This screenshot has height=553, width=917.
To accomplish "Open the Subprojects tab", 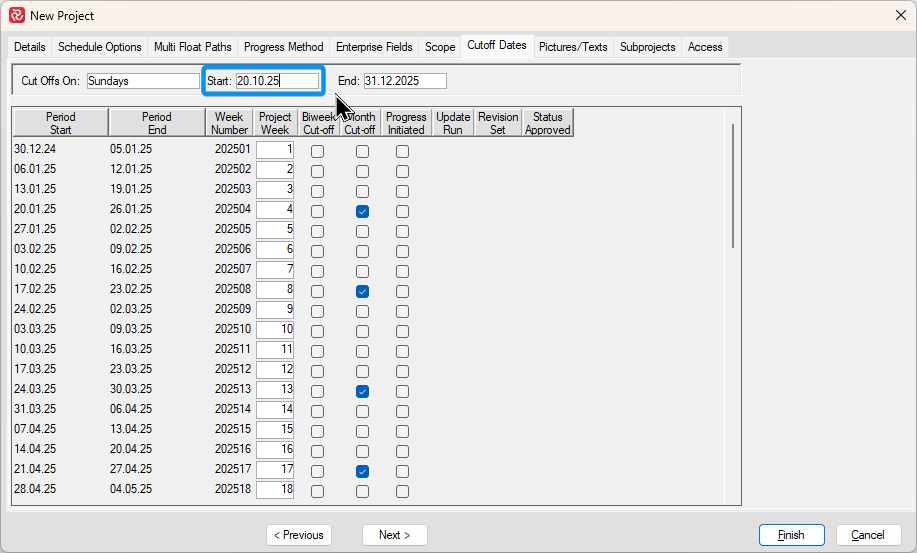I will point(647,47).
